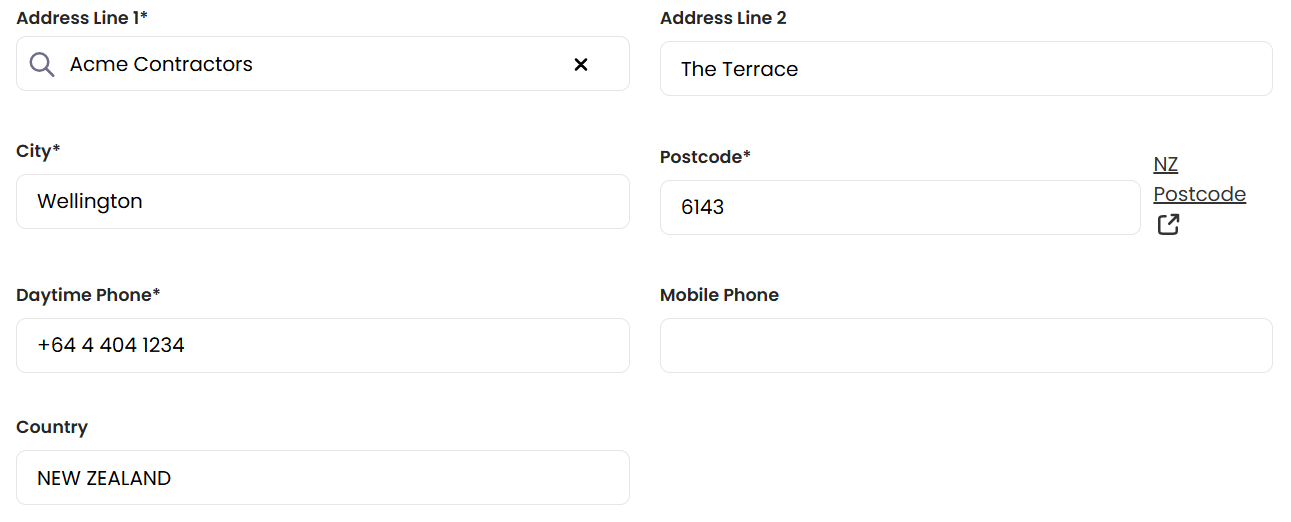The height and width of the screenshot is (522, 1291).
Task: Place cursor on the +64 4 404 1234 number
Action: point(111,346)
